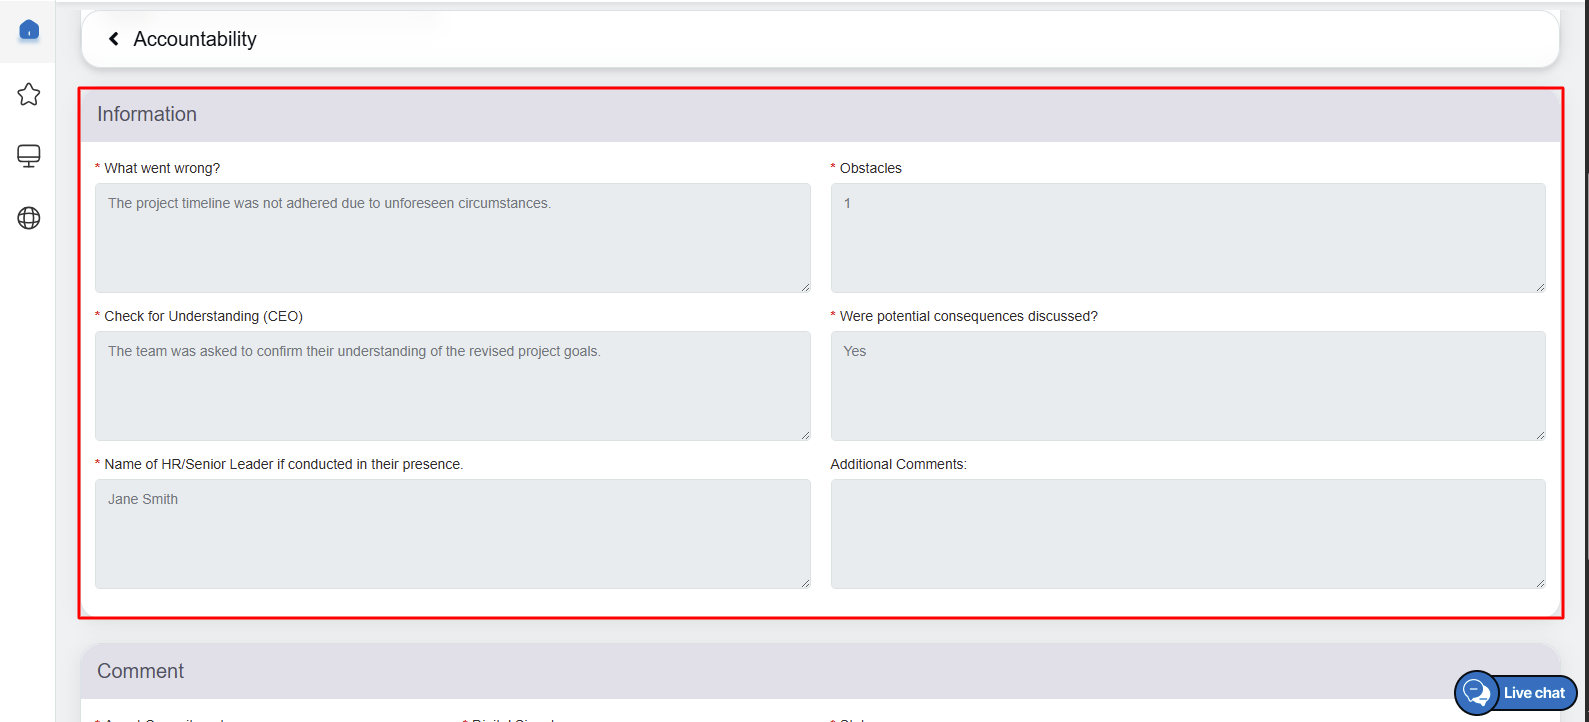This screenshot has height=722, width=1589.
Task: Click the Information section header
Action: 147,114
